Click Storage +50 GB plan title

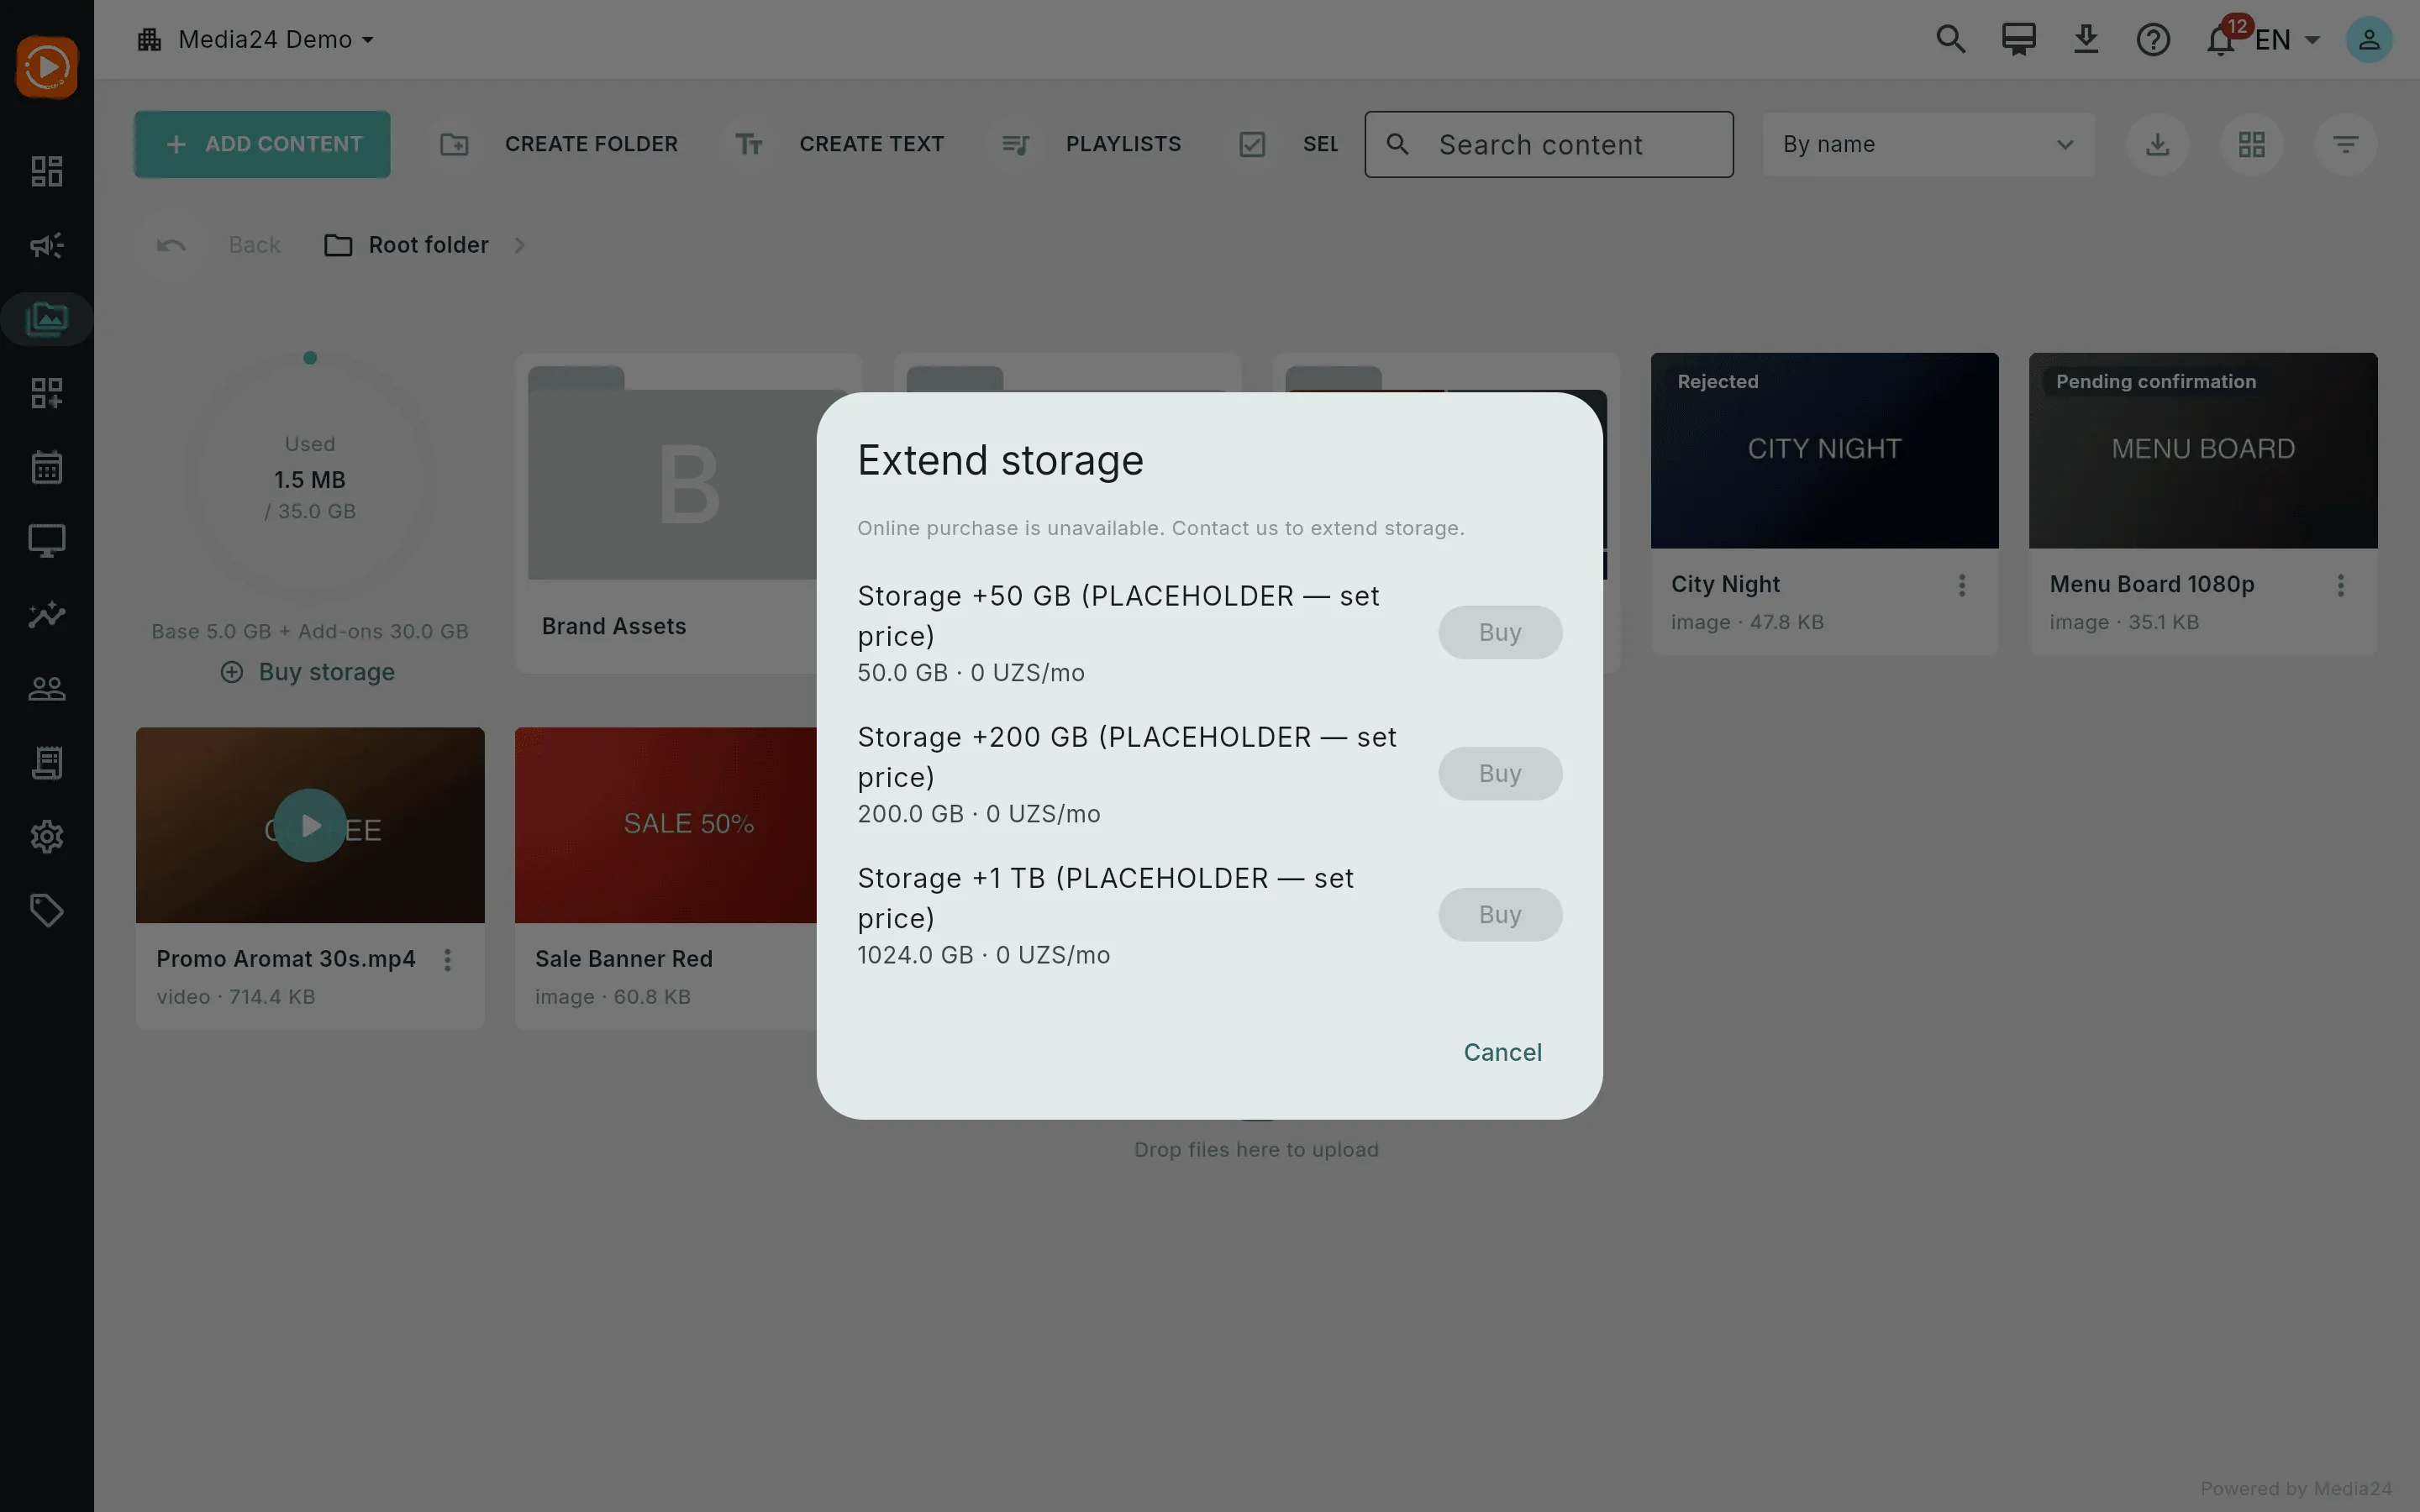click(x=1118, y=616)
